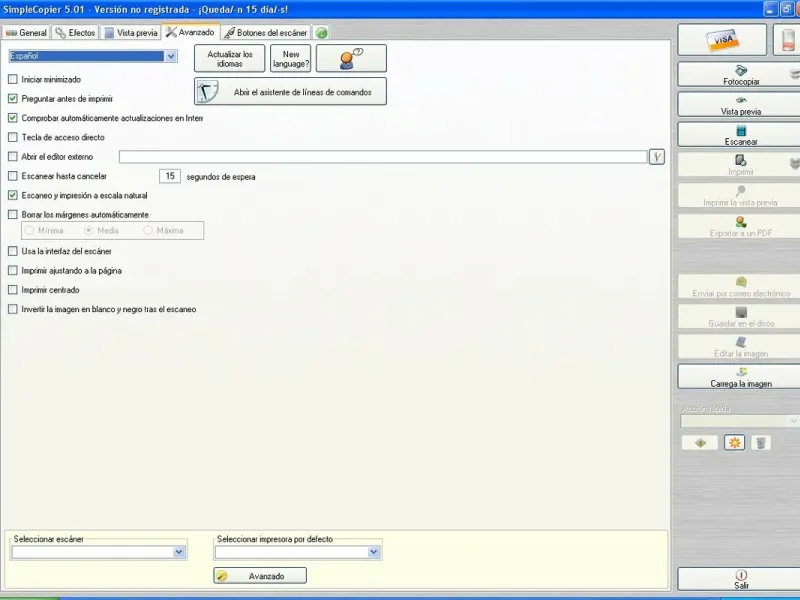
Task: Open the Vista previa tab
Action: click(131, 33)
